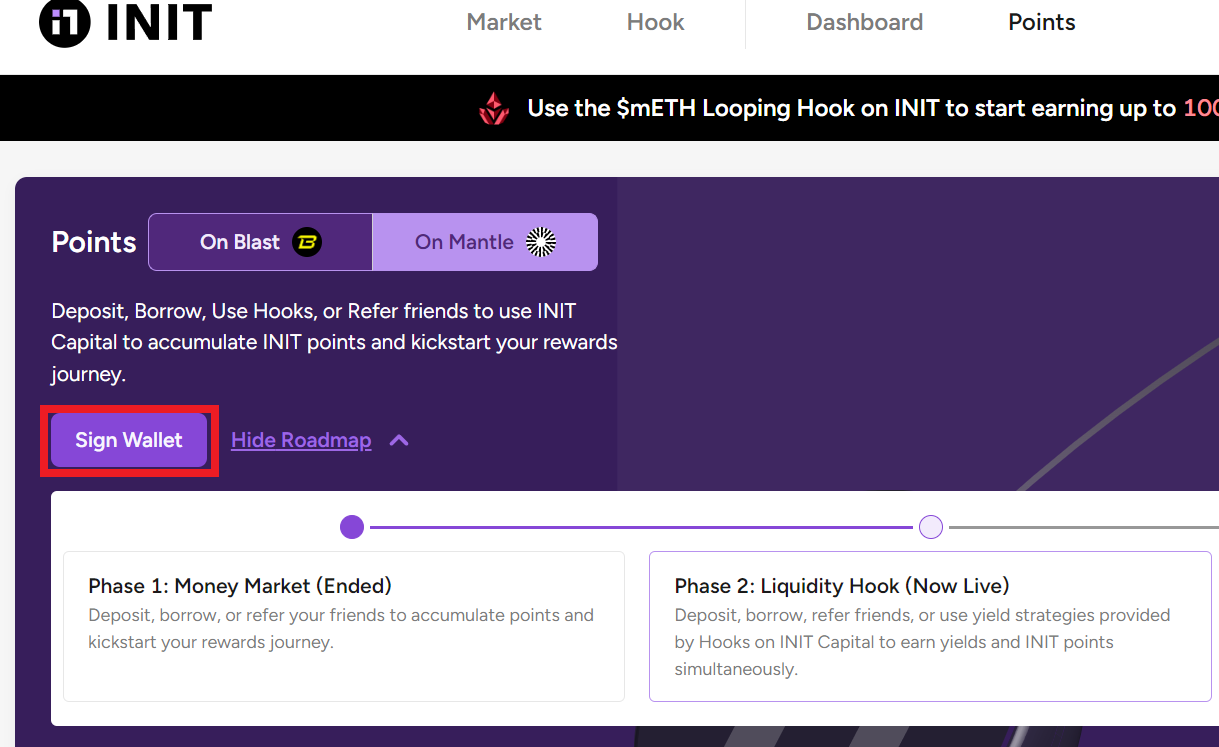
Task: Go to the Dashboard page
Action: coord(865,22)
